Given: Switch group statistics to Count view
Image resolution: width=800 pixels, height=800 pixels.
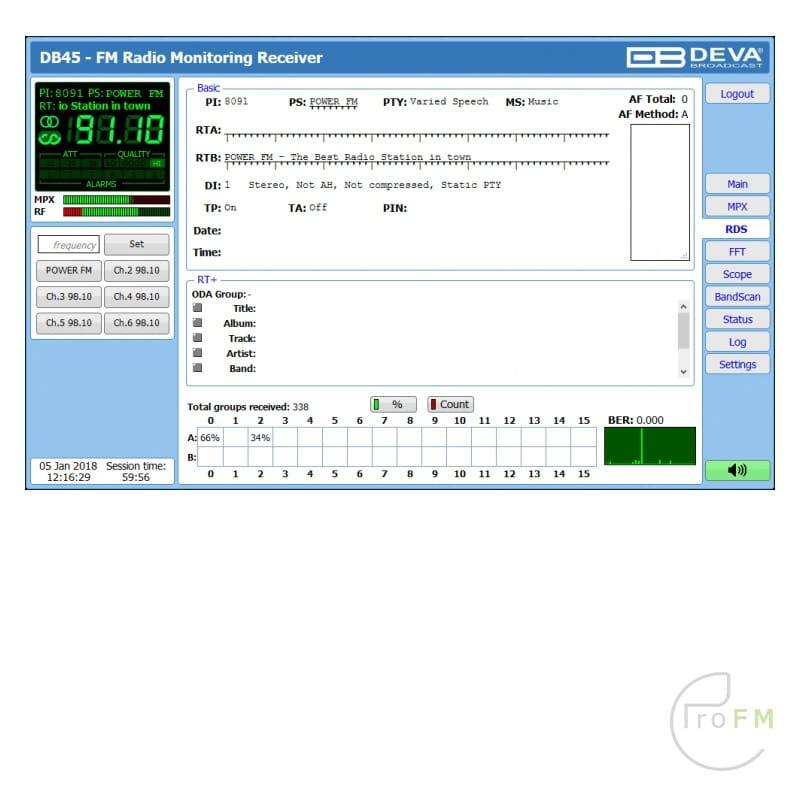Looking at the screenshot, I should [x=450, y=404].
